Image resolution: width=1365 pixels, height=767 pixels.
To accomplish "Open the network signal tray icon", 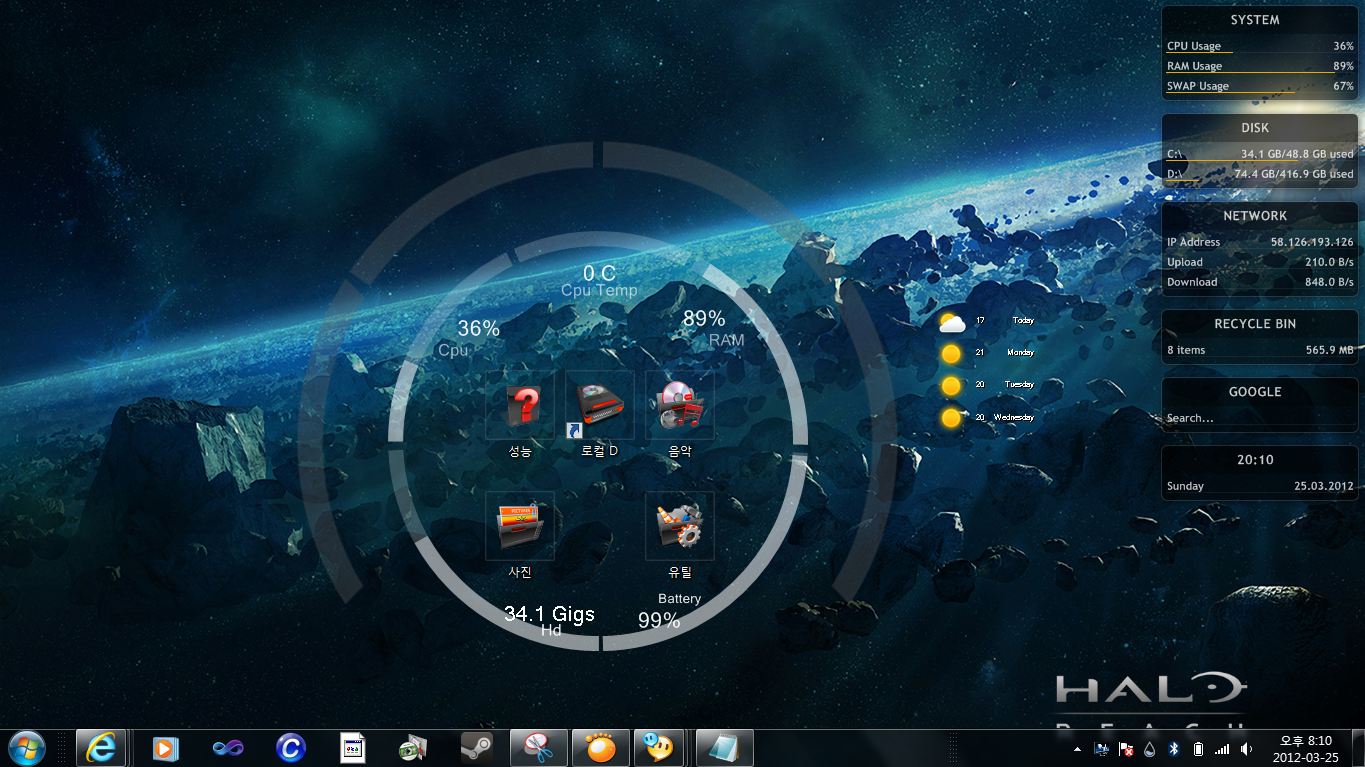I will (1222, 749).
